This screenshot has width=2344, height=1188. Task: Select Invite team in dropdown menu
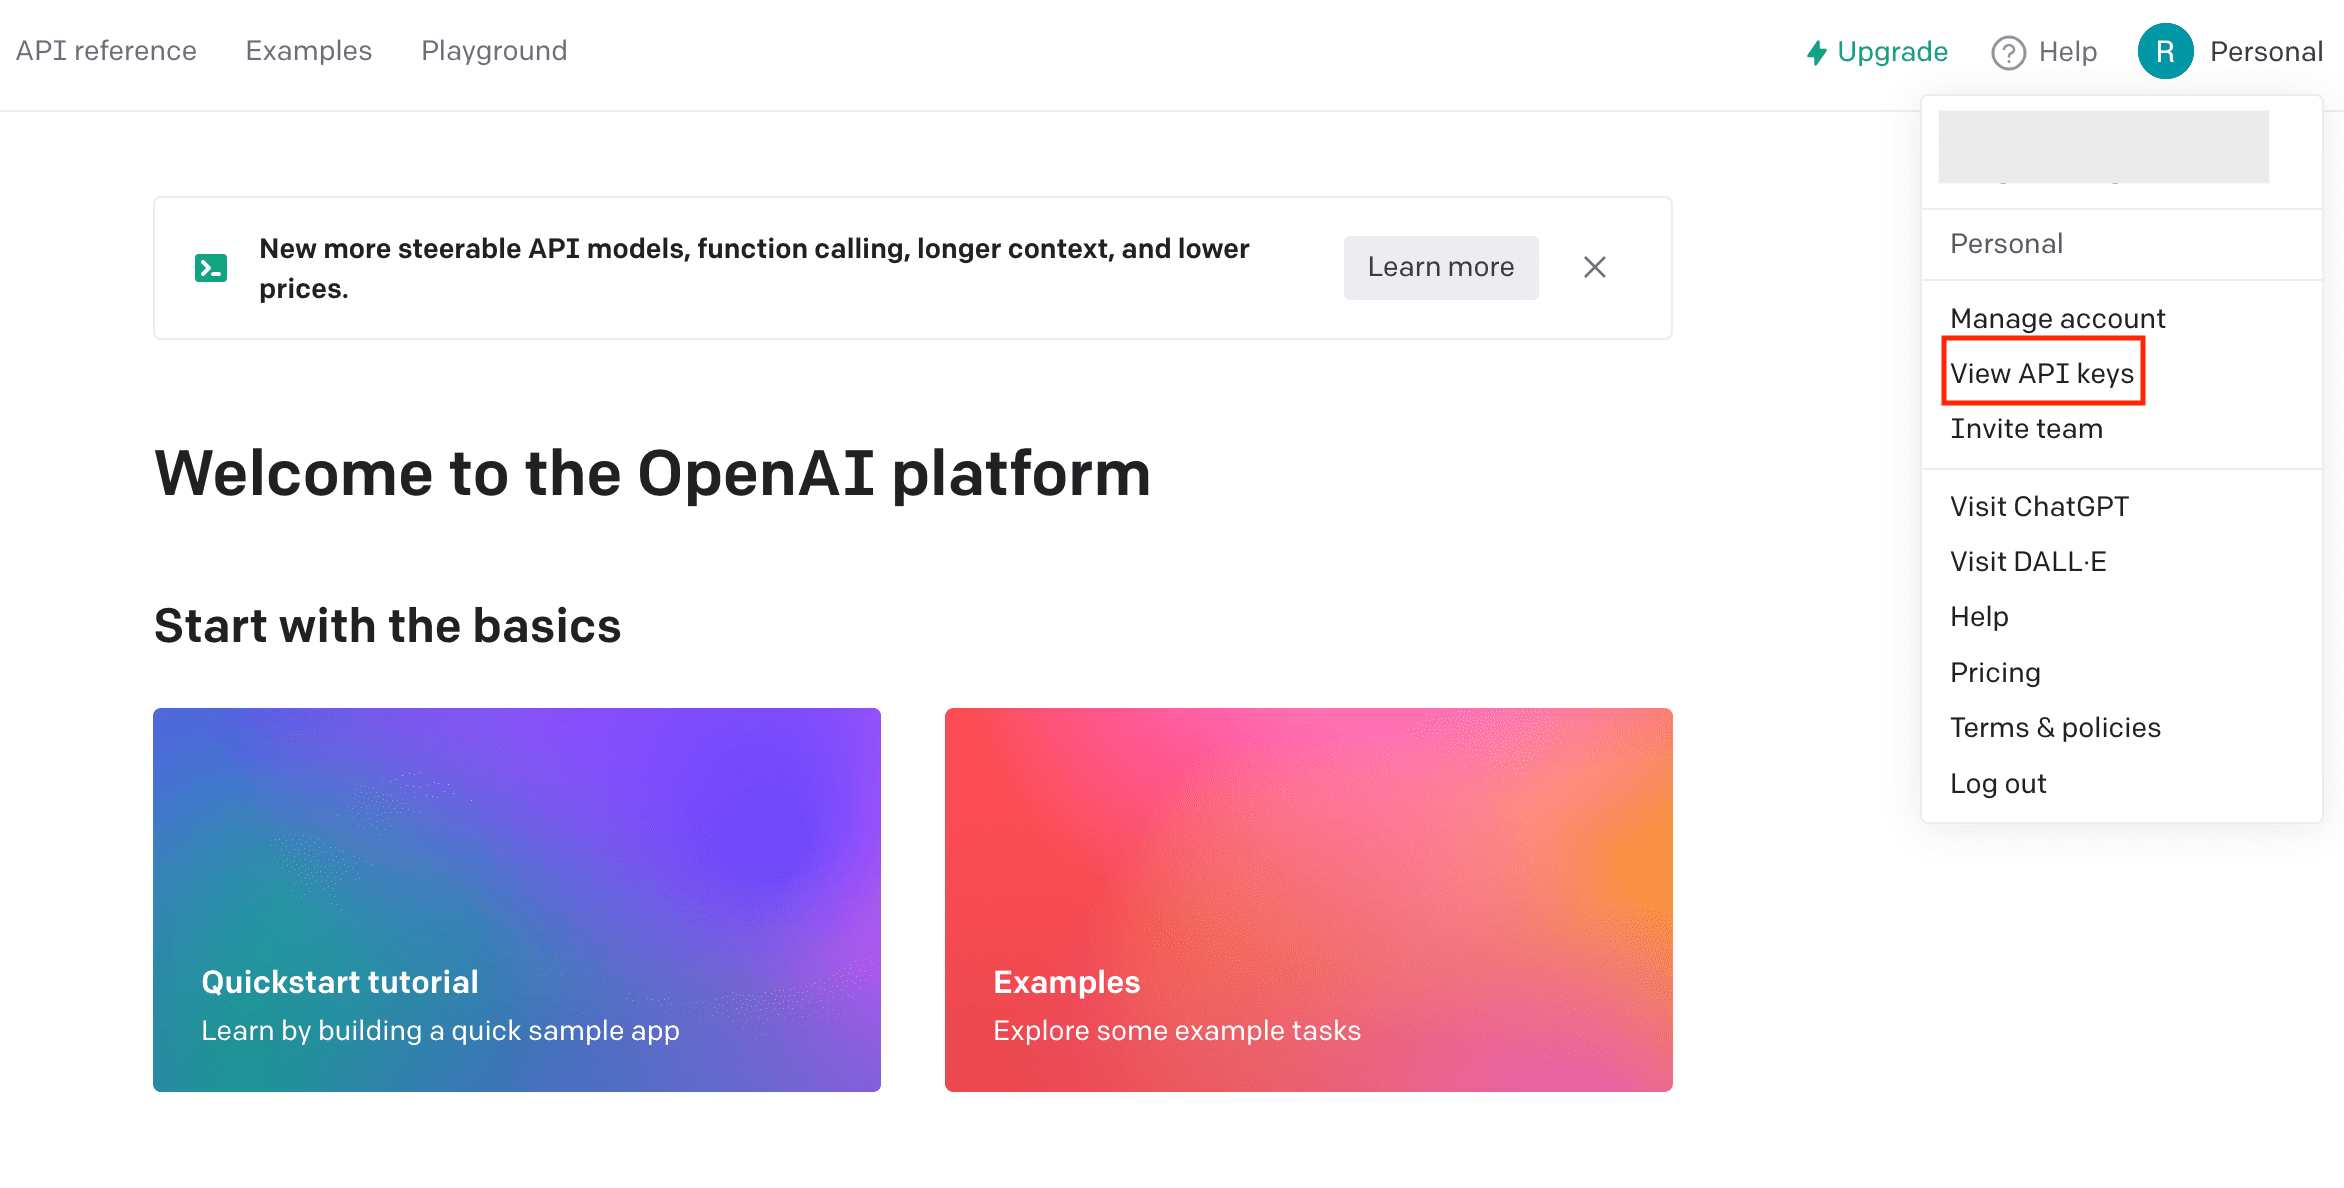click(x=2026, y=428)
